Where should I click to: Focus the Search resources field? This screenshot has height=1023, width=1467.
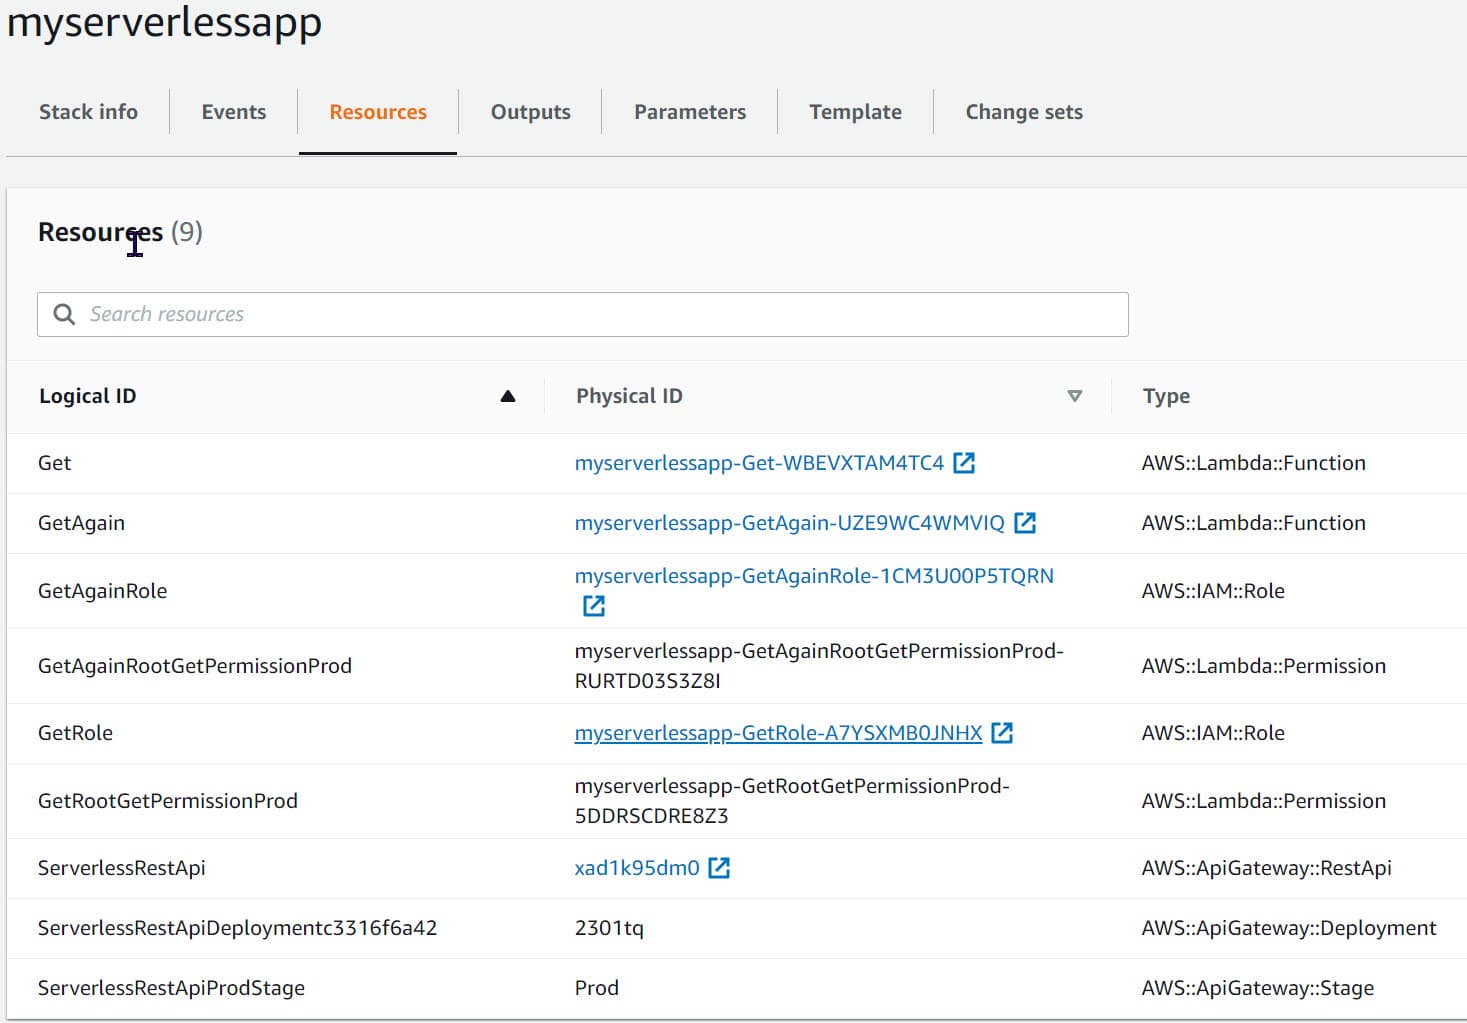pos(583,314)
